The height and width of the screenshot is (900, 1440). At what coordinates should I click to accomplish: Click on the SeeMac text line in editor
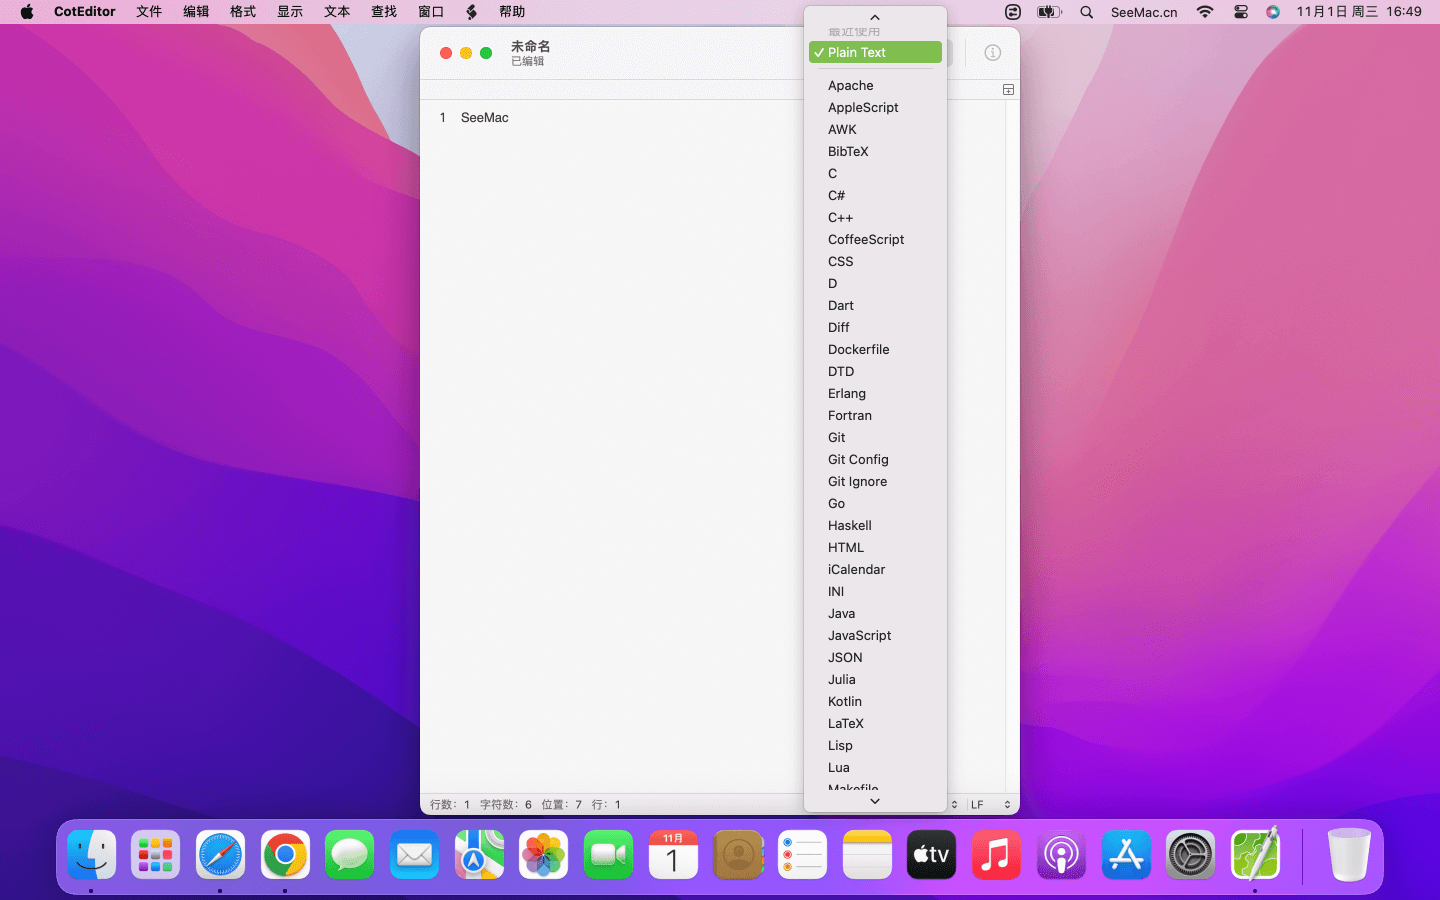coord(485,118)
